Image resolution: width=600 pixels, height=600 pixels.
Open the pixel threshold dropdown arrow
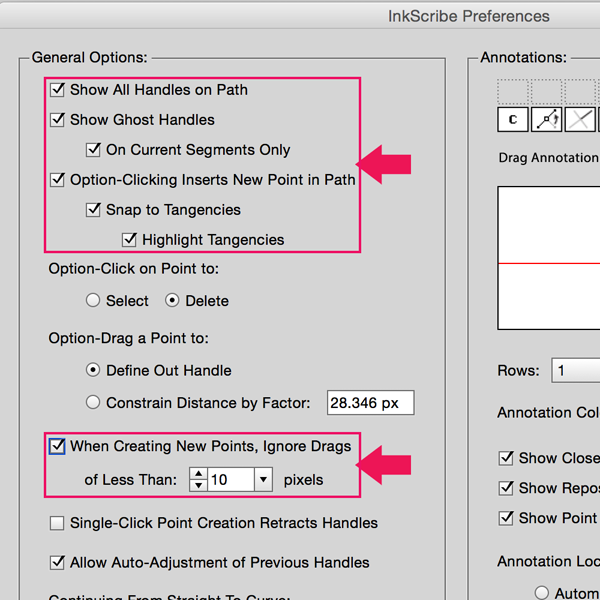pos(263,479)
